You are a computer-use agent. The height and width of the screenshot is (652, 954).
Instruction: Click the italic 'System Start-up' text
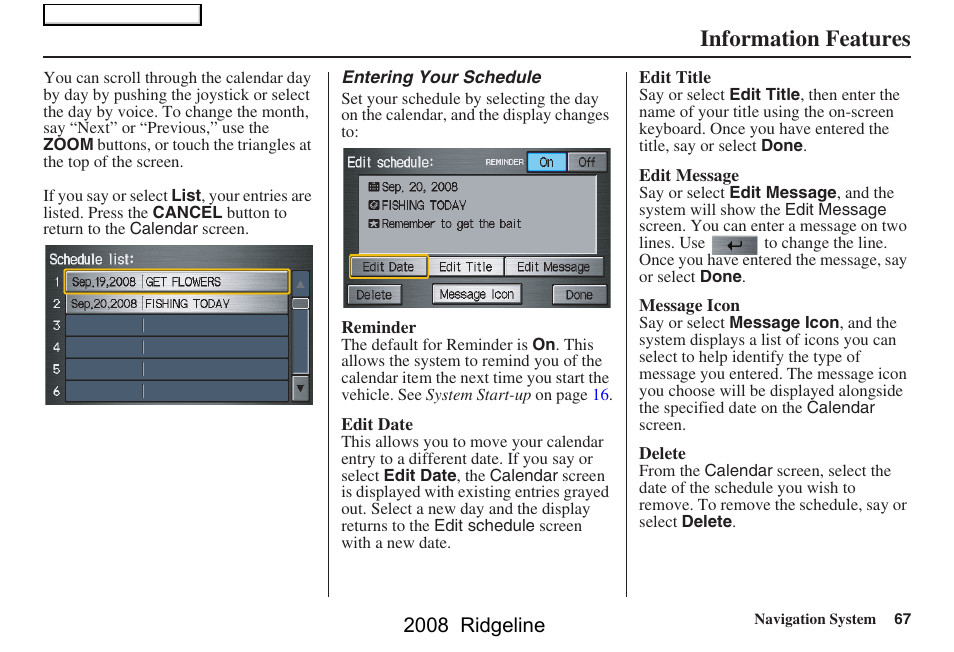point(478,395)
